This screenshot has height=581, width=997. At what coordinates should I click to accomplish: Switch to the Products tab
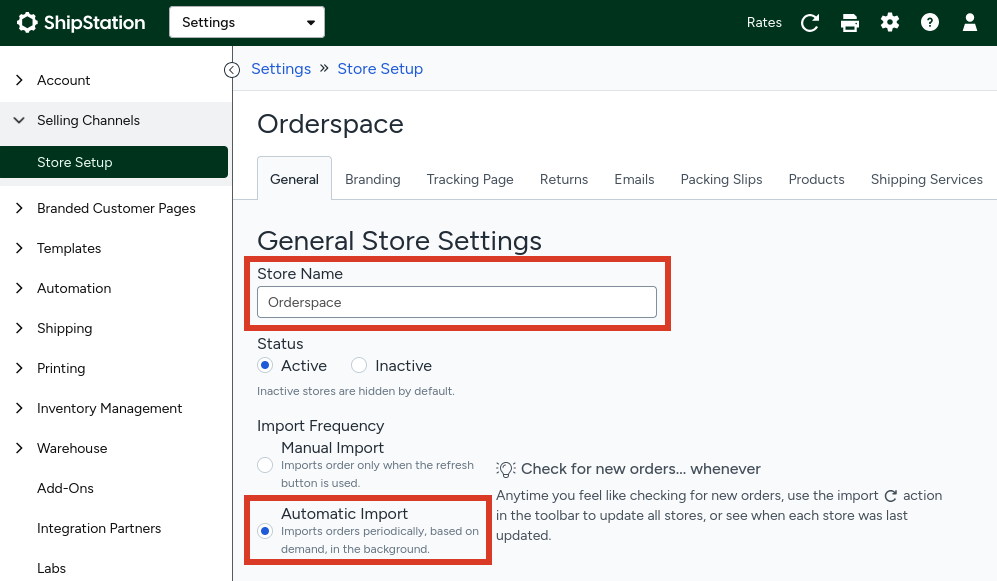816,179
